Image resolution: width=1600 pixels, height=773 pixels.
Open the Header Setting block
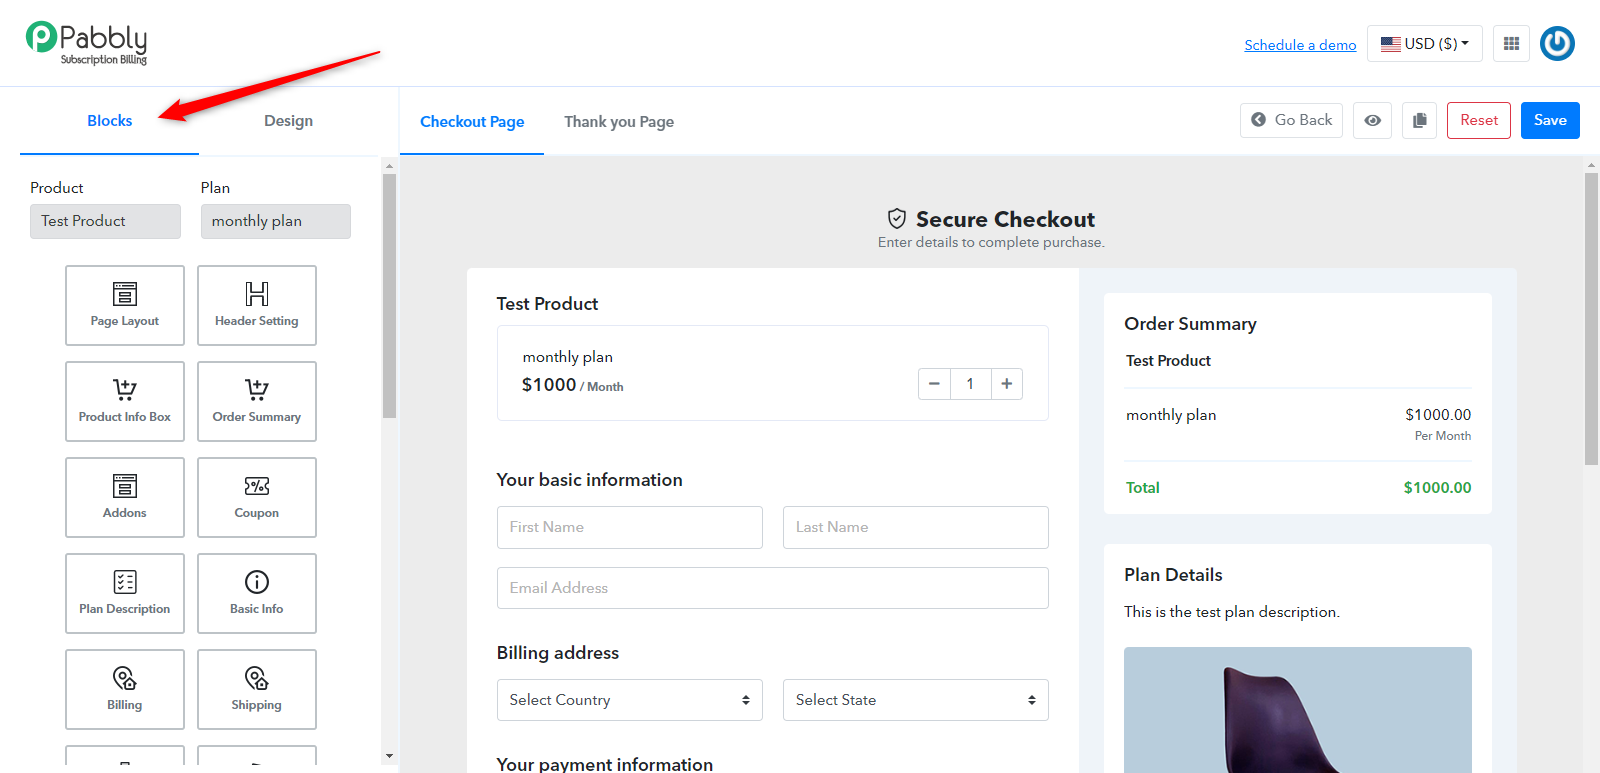257,305
